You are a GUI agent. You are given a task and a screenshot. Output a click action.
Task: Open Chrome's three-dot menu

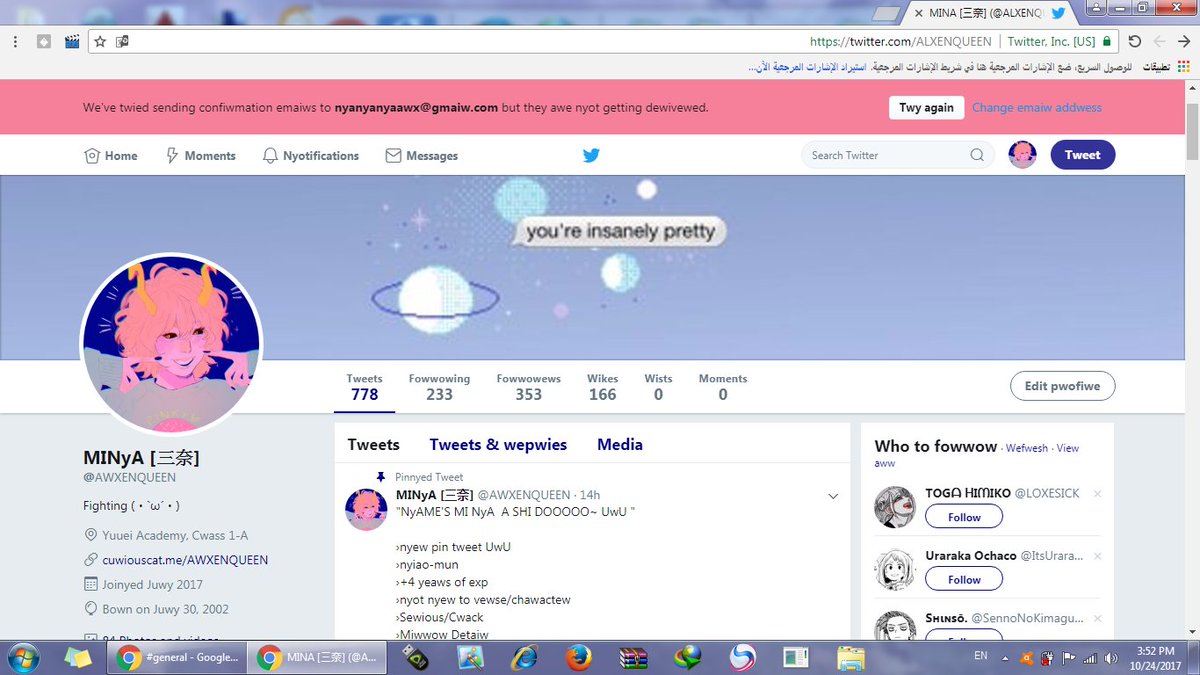point(16,42)
